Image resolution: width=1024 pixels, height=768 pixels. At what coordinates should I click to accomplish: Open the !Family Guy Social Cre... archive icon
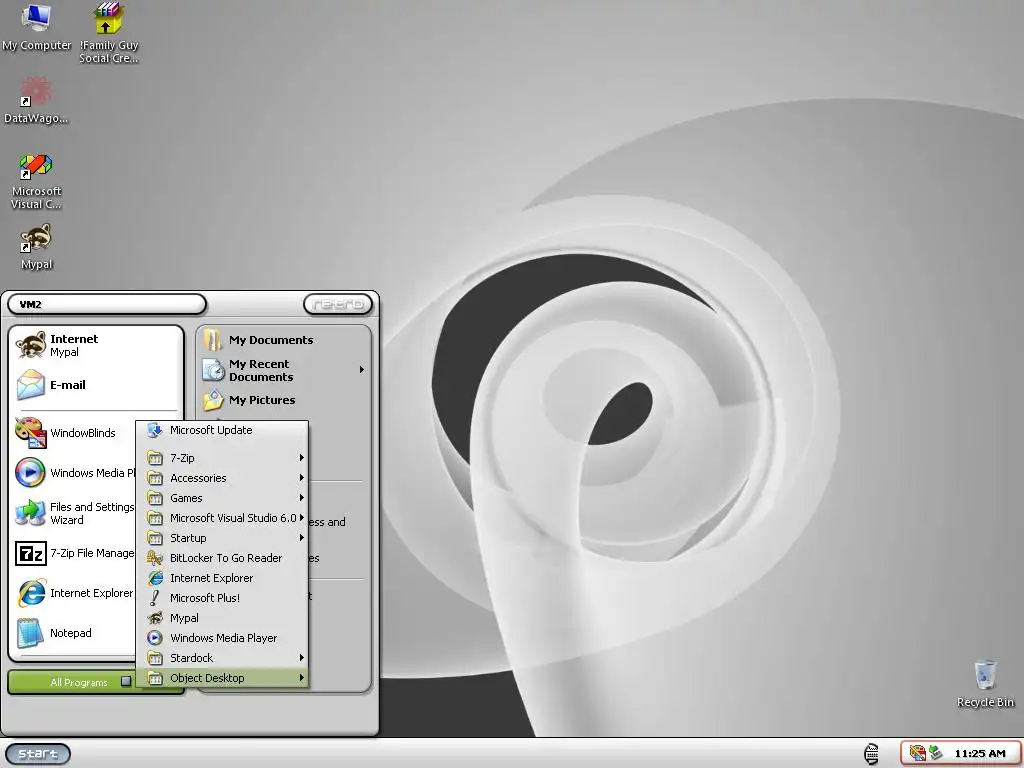tap(108, 33)
